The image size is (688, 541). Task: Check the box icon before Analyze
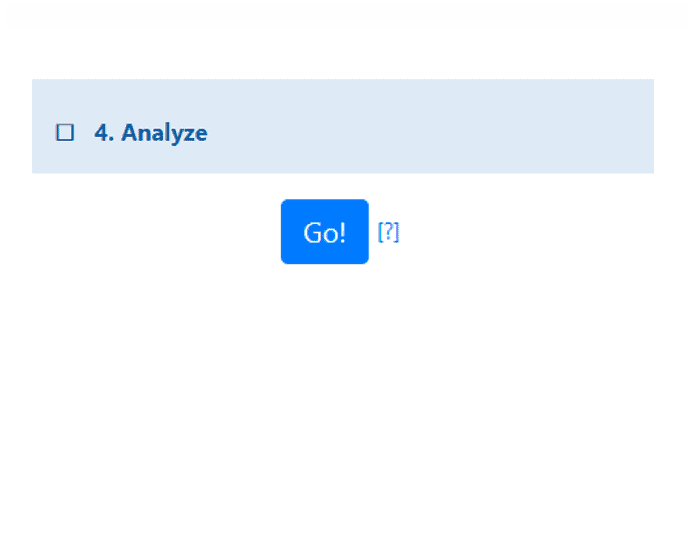point(65,133)
